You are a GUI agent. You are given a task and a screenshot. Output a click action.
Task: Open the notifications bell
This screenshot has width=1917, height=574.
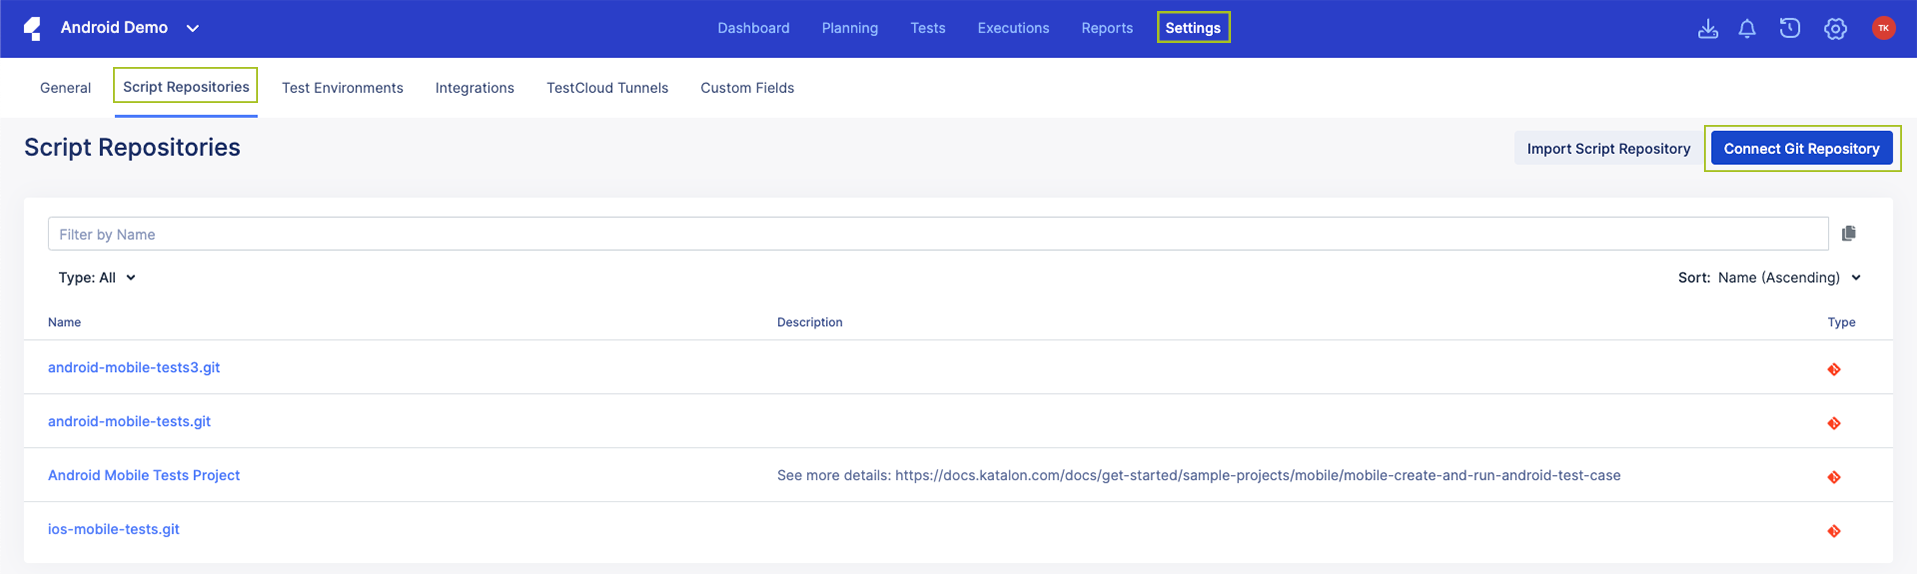[1746, 29]
